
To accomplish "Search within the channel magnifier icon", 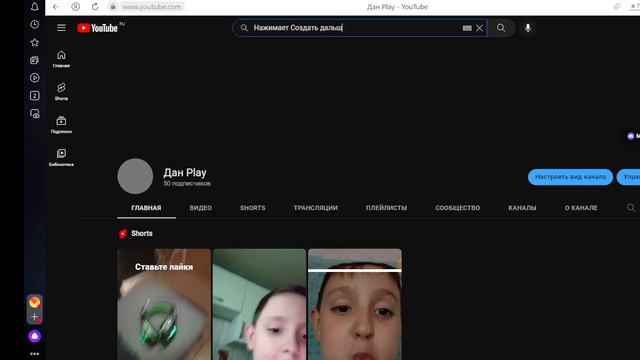I will coord(631,208).
